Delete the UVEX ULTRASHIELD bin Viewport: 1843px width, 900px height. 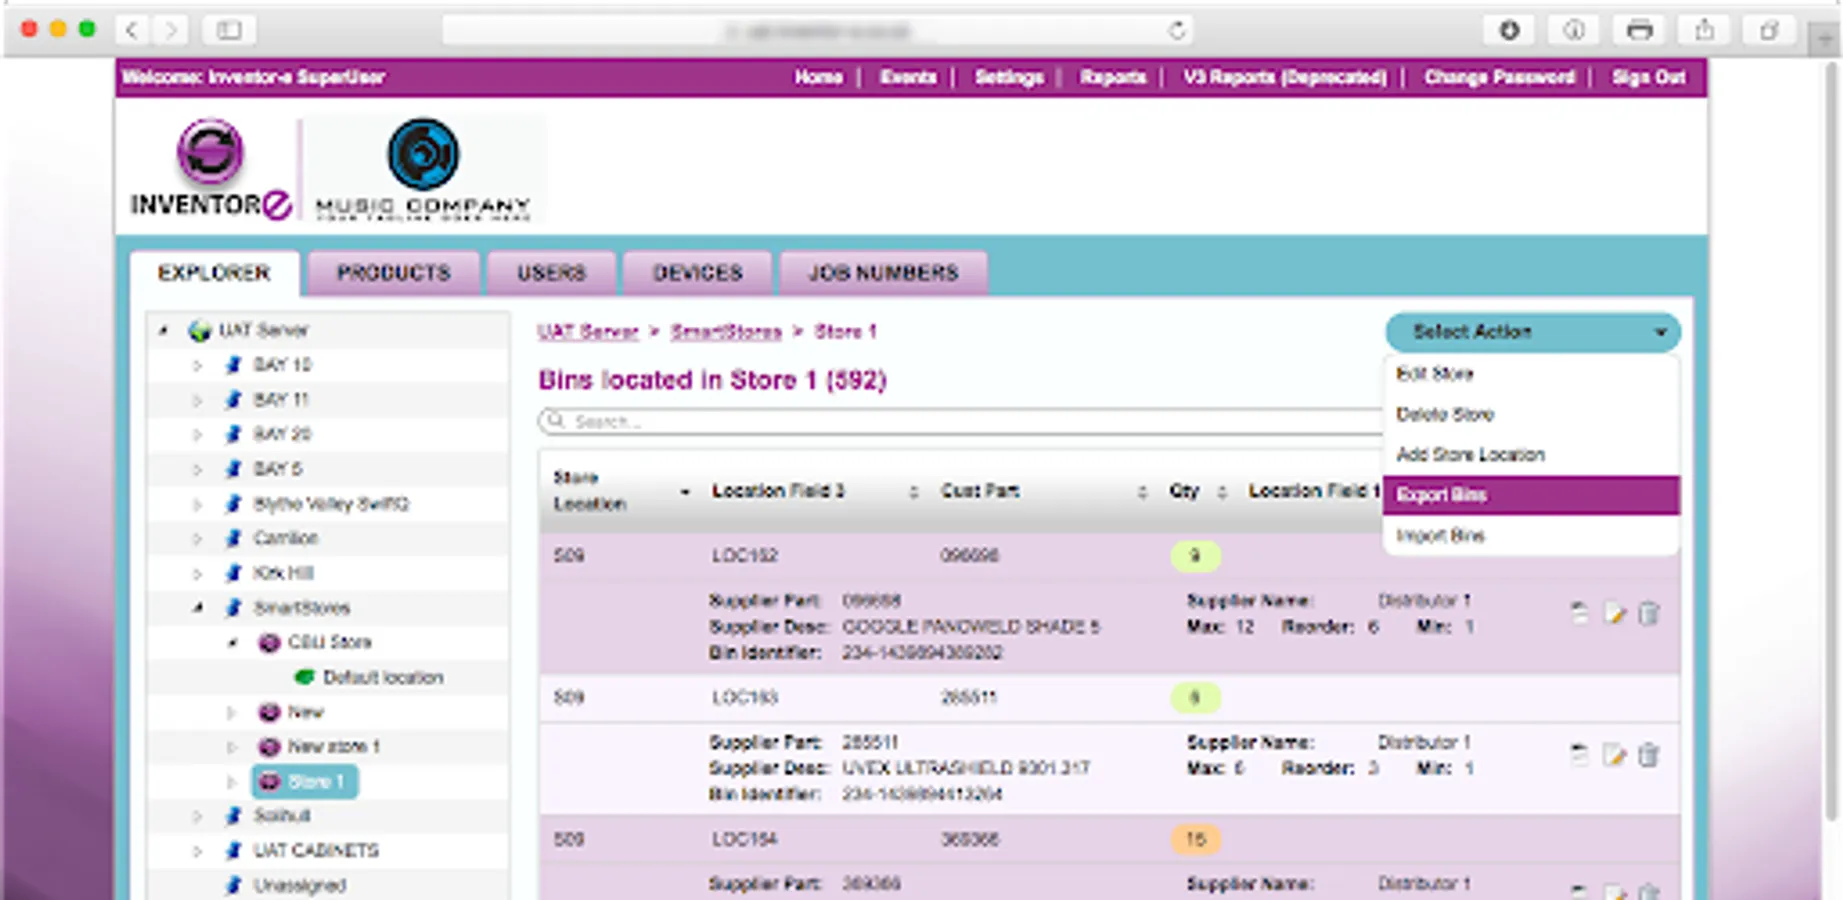click(x=1649, y=755)
